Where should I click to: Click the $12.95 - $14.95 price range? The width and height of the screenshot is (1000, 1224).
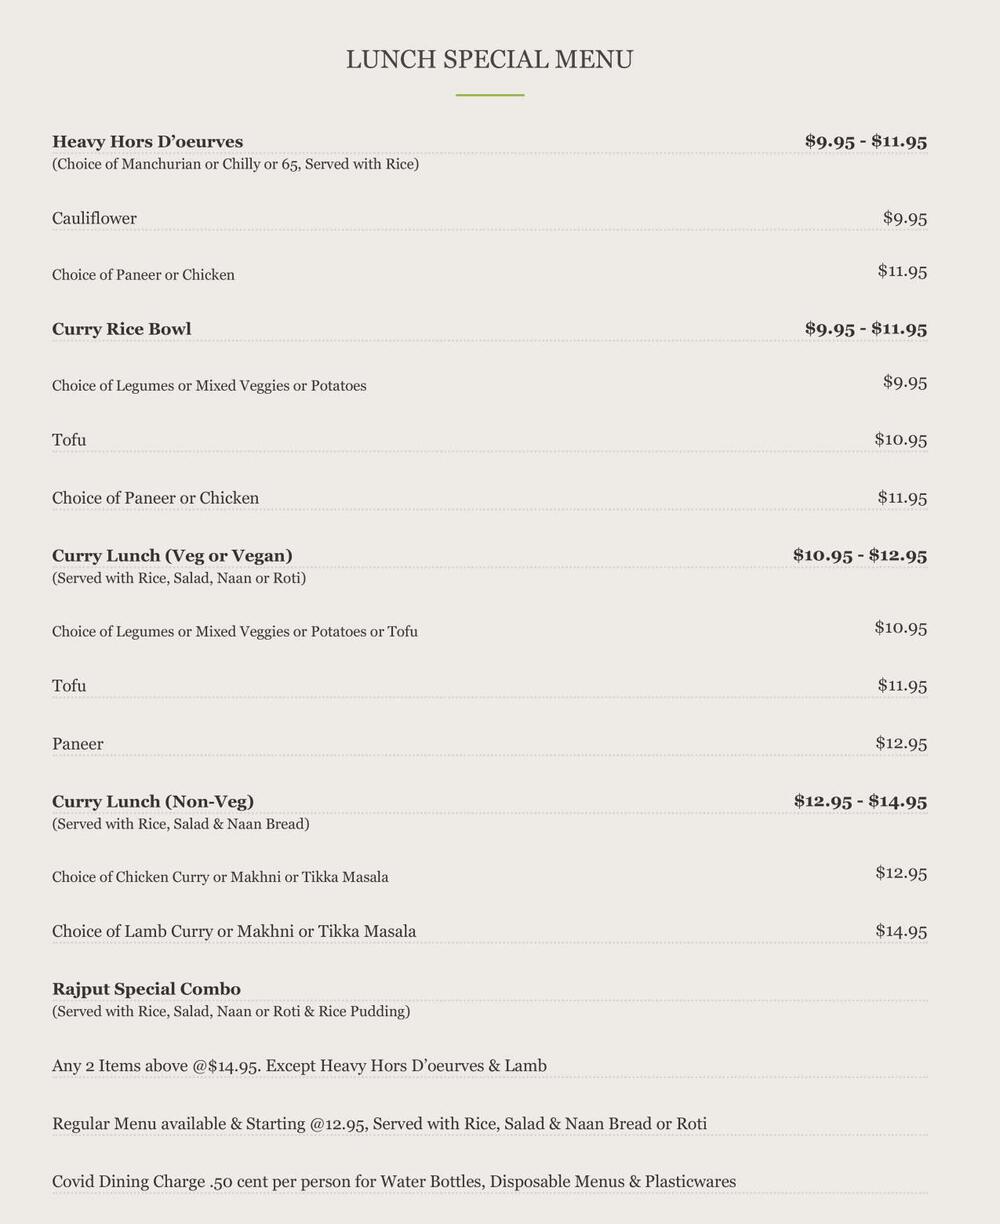tap(860, 801)
